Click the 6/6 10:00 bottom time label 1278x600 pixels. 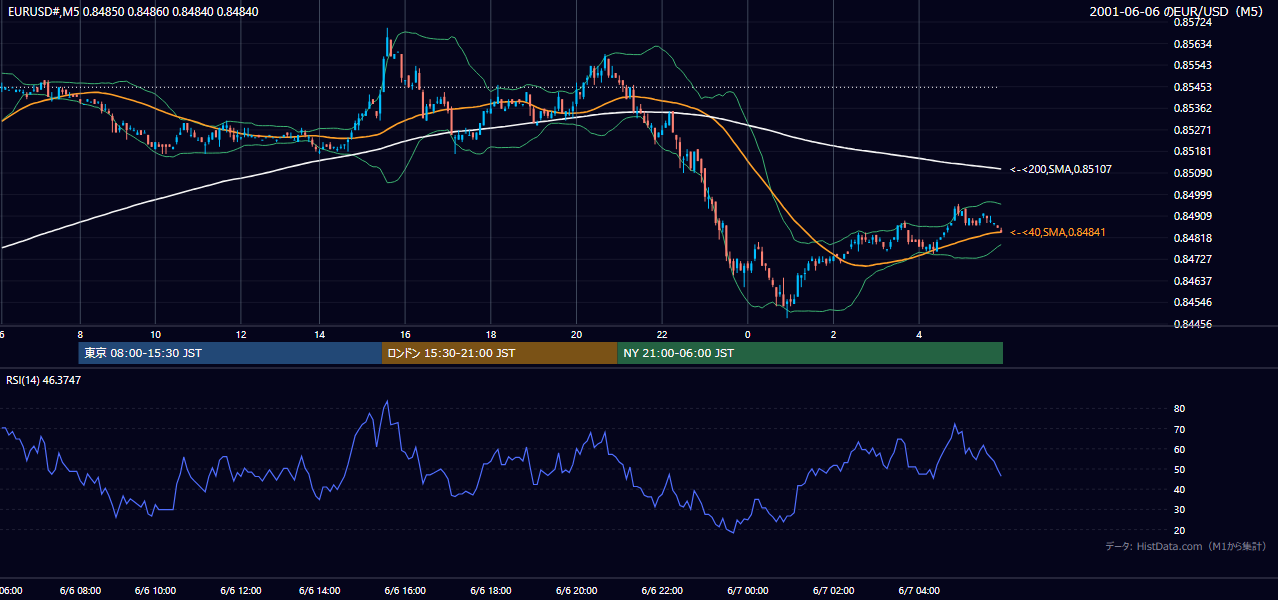[154, 590]
